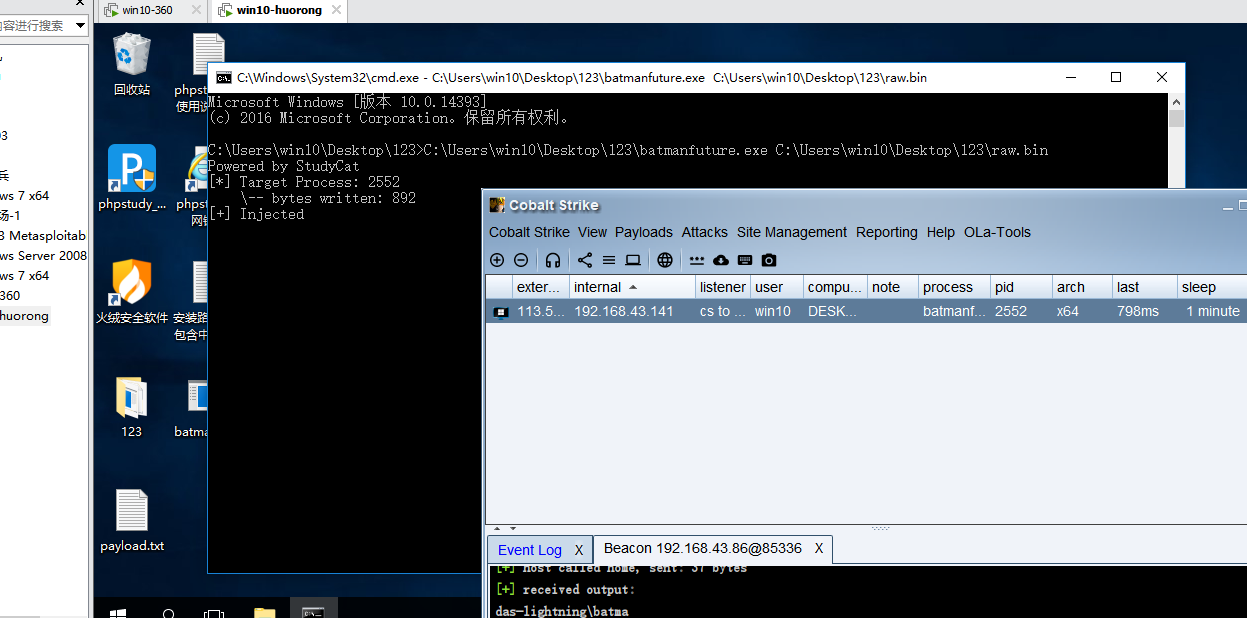Click the Cobalt Strike window title icon

[x=497, y=205]
